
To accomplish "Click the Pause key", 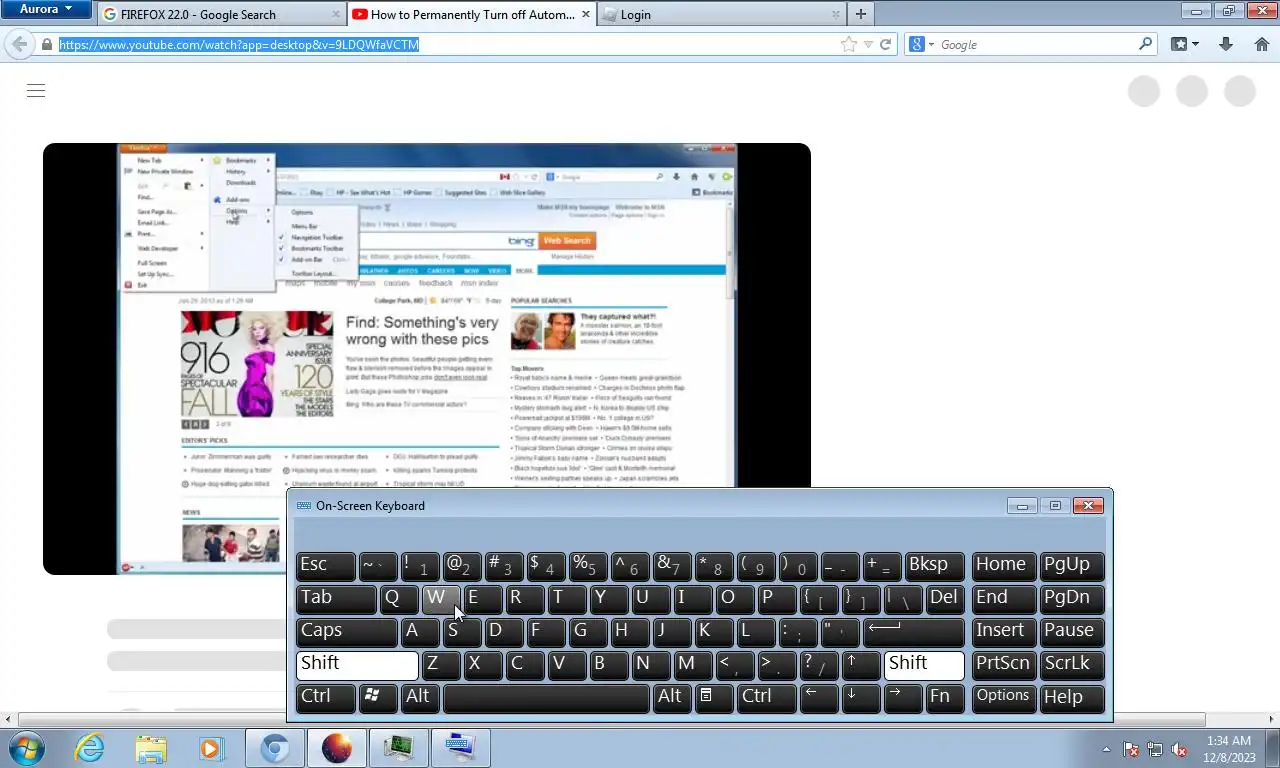I will (x=1072, y=632).
